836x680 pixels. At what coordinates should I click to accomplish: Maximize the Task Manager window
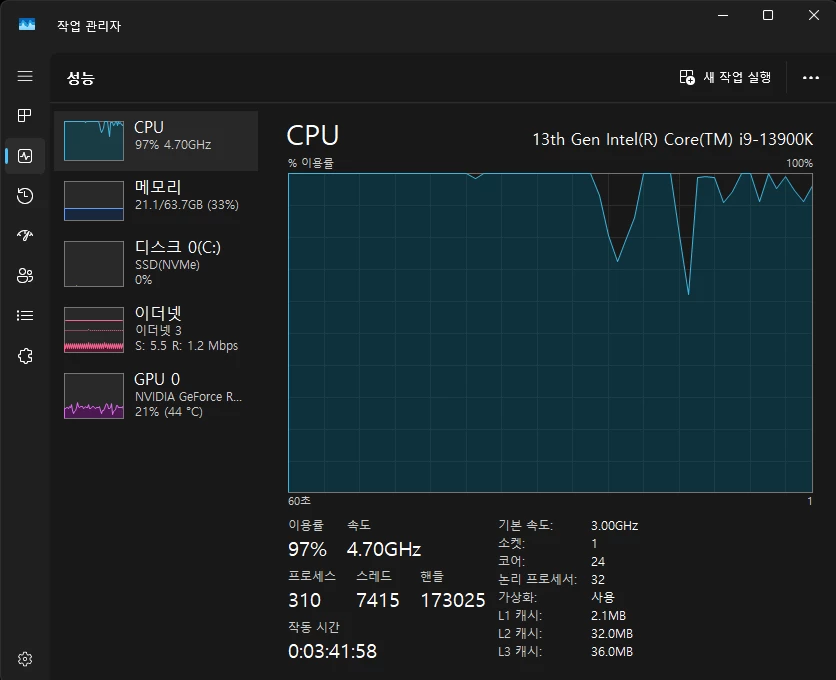[768, 15]
